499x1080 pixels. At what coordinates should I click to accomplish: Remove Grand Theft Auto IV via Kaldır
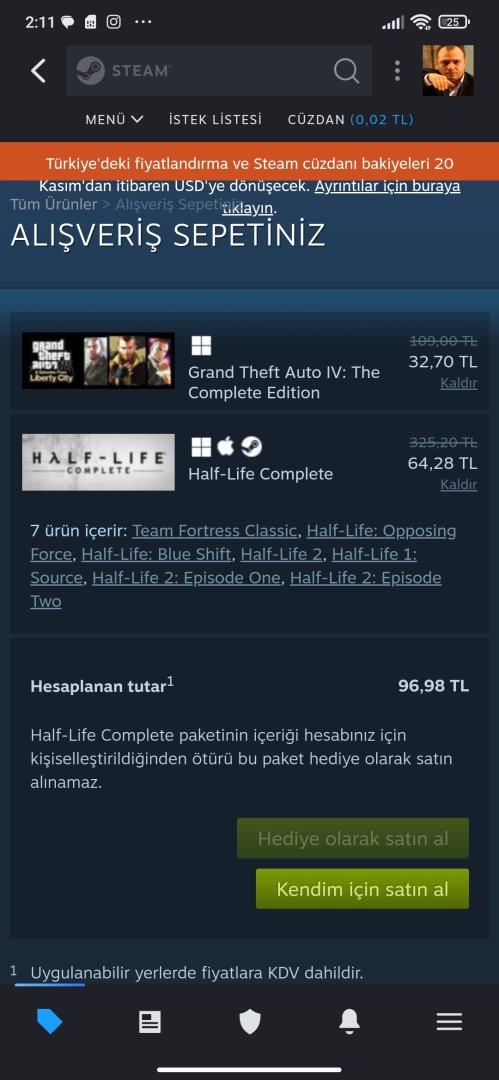(459, 383)
